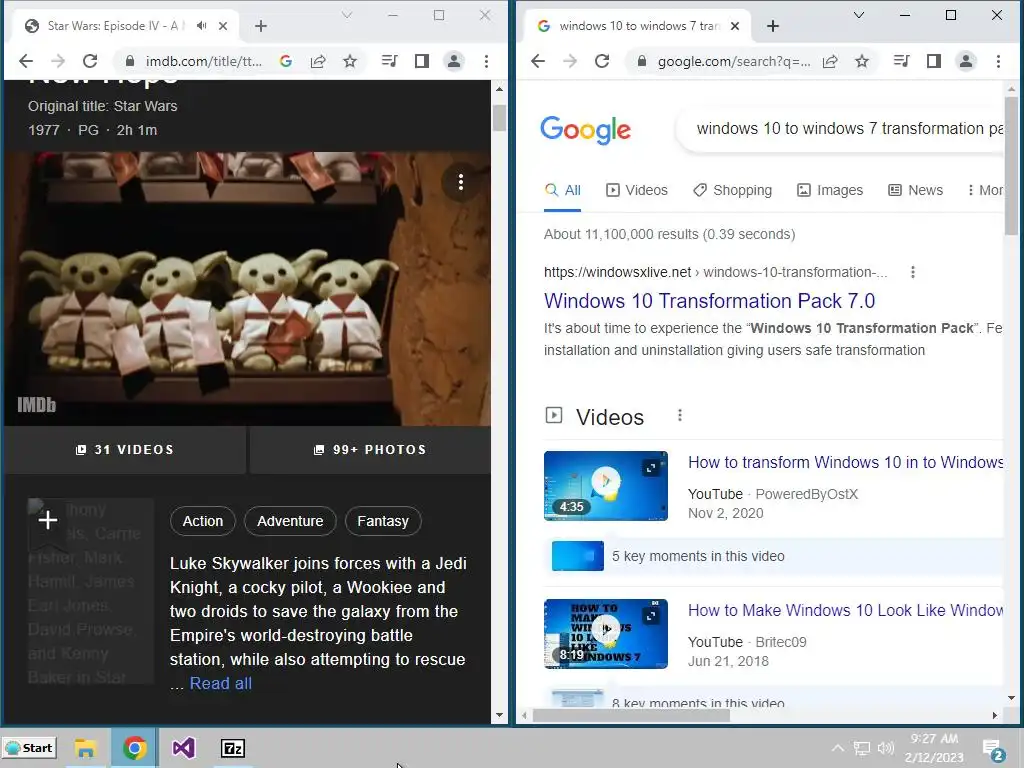1024x768 pixels.
Task: Go back in the IMDb browser window
Action: 26,61
